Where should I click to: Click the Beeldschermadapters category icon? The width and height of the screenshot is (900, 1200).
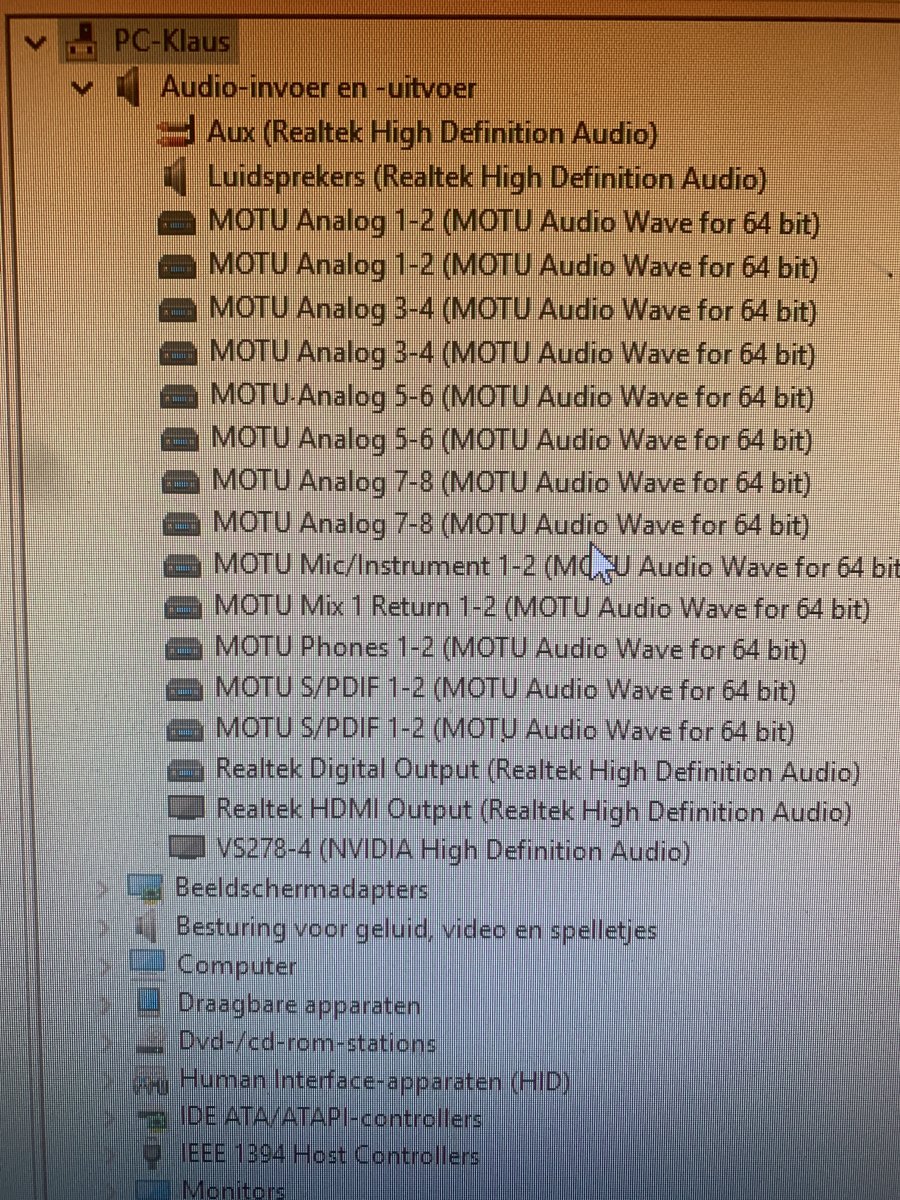146,889
